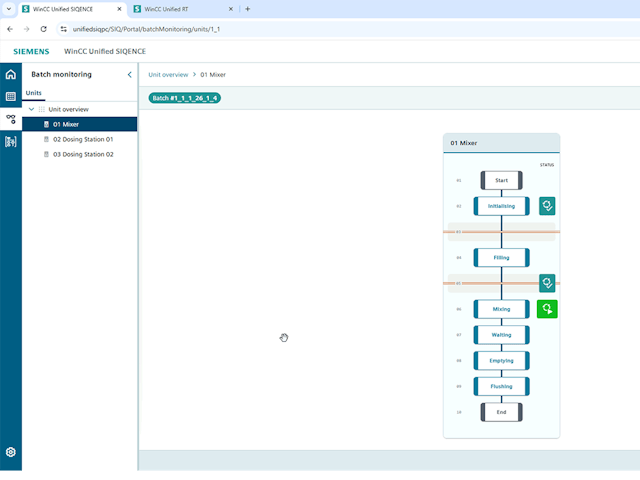Screen dimensions: 640x480
Task: Click the Unit overview tree label
Action: pyautogui.click(x=68, y=109)
